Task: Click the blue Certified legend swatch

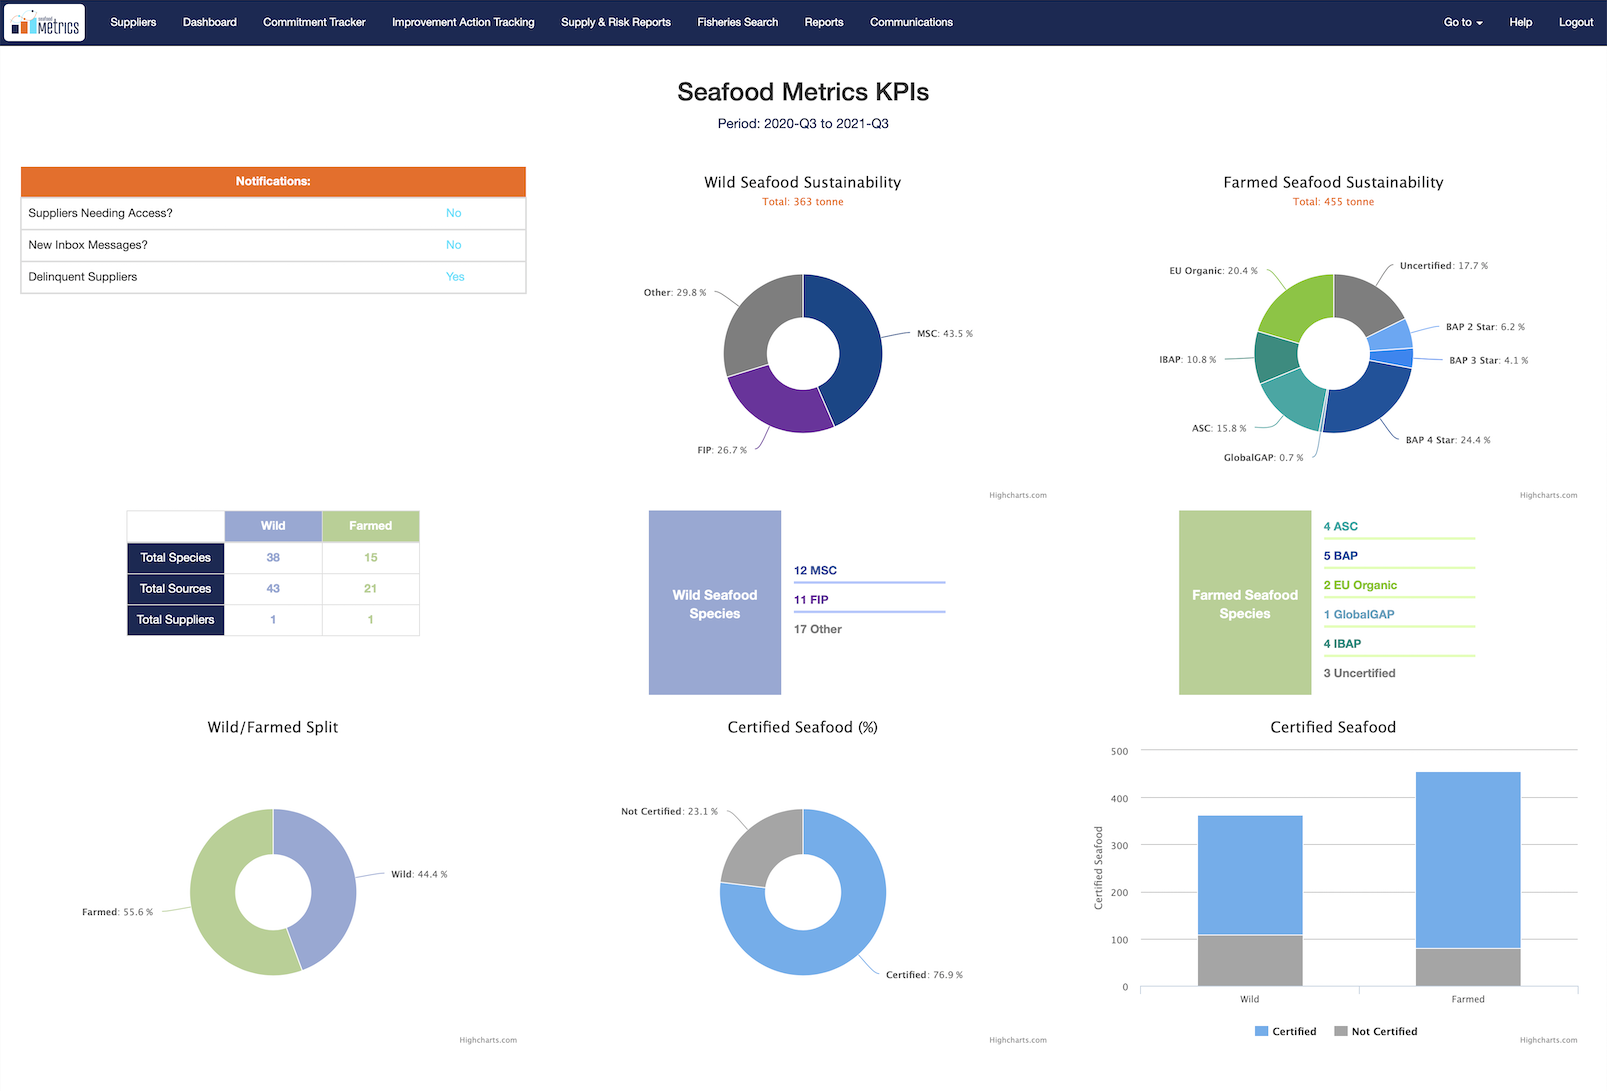Action: (x=1261, y=1031)
